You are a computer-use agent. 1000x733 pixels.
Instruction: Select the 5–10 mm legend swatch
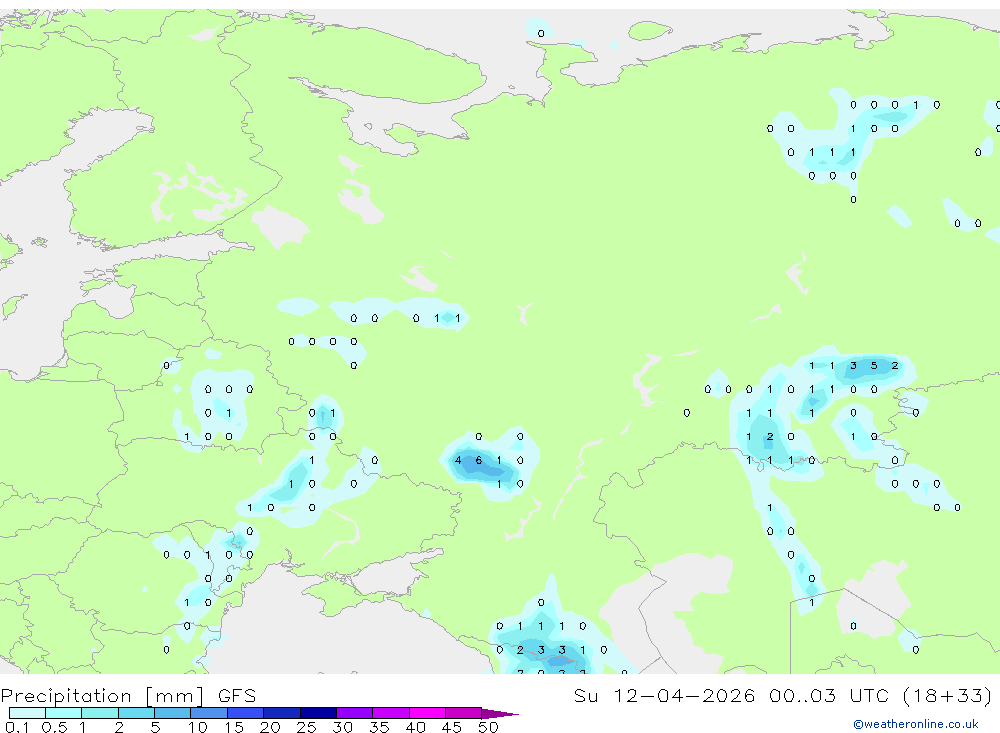tap(173, 713)
